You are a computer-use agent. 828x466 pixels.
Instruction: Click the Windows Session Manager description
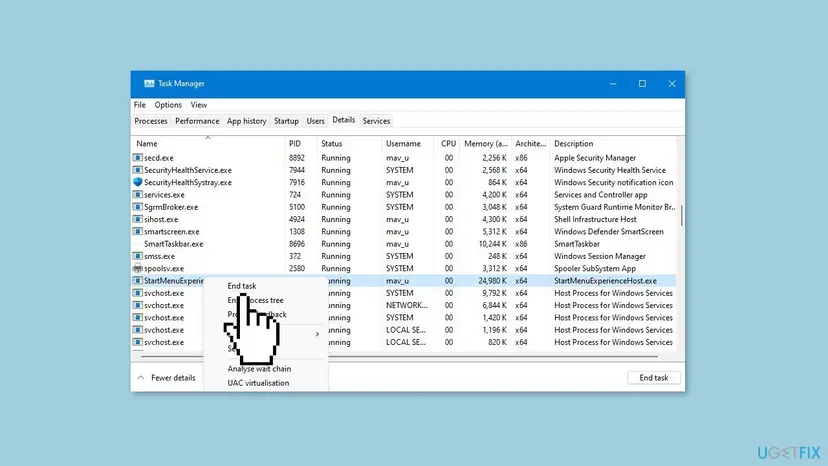coord(600,256)
